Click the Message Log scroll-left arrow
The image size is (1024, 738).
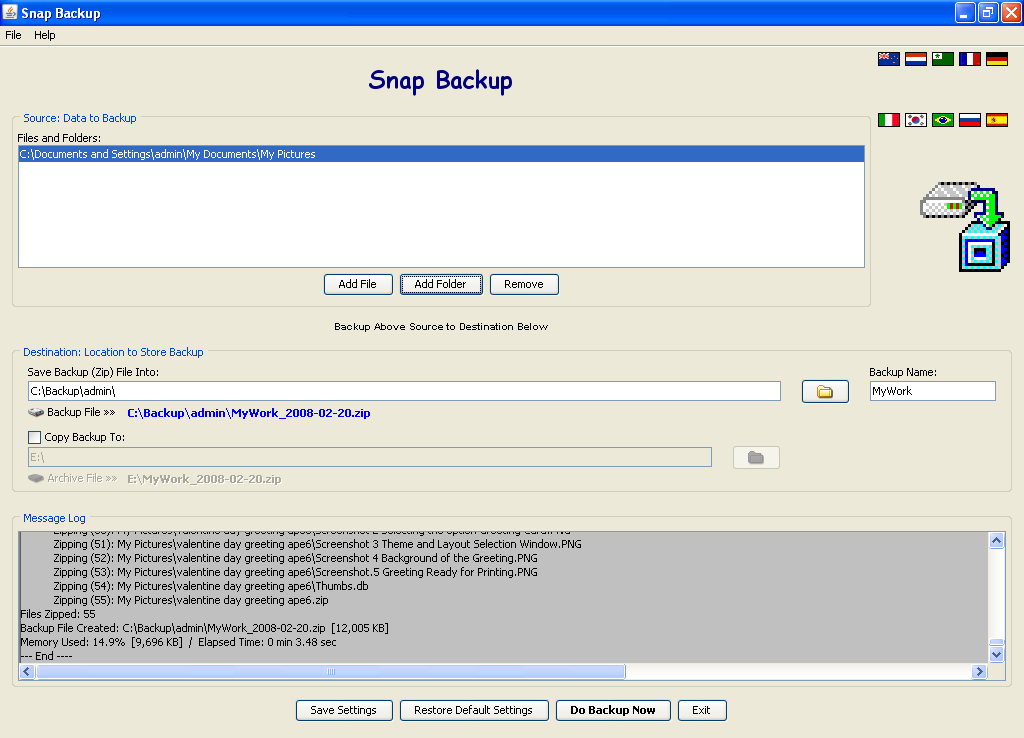point(27,671)
